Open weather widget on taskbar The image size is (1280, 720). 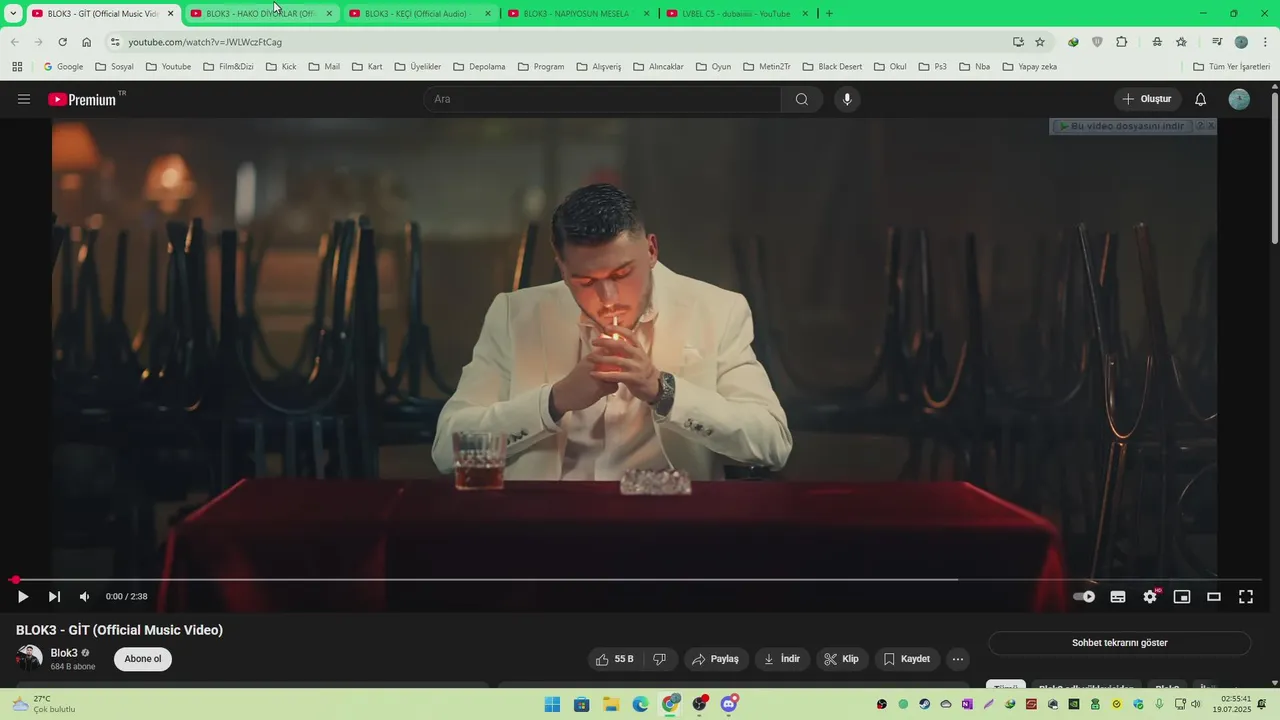(x=43, y=704)
